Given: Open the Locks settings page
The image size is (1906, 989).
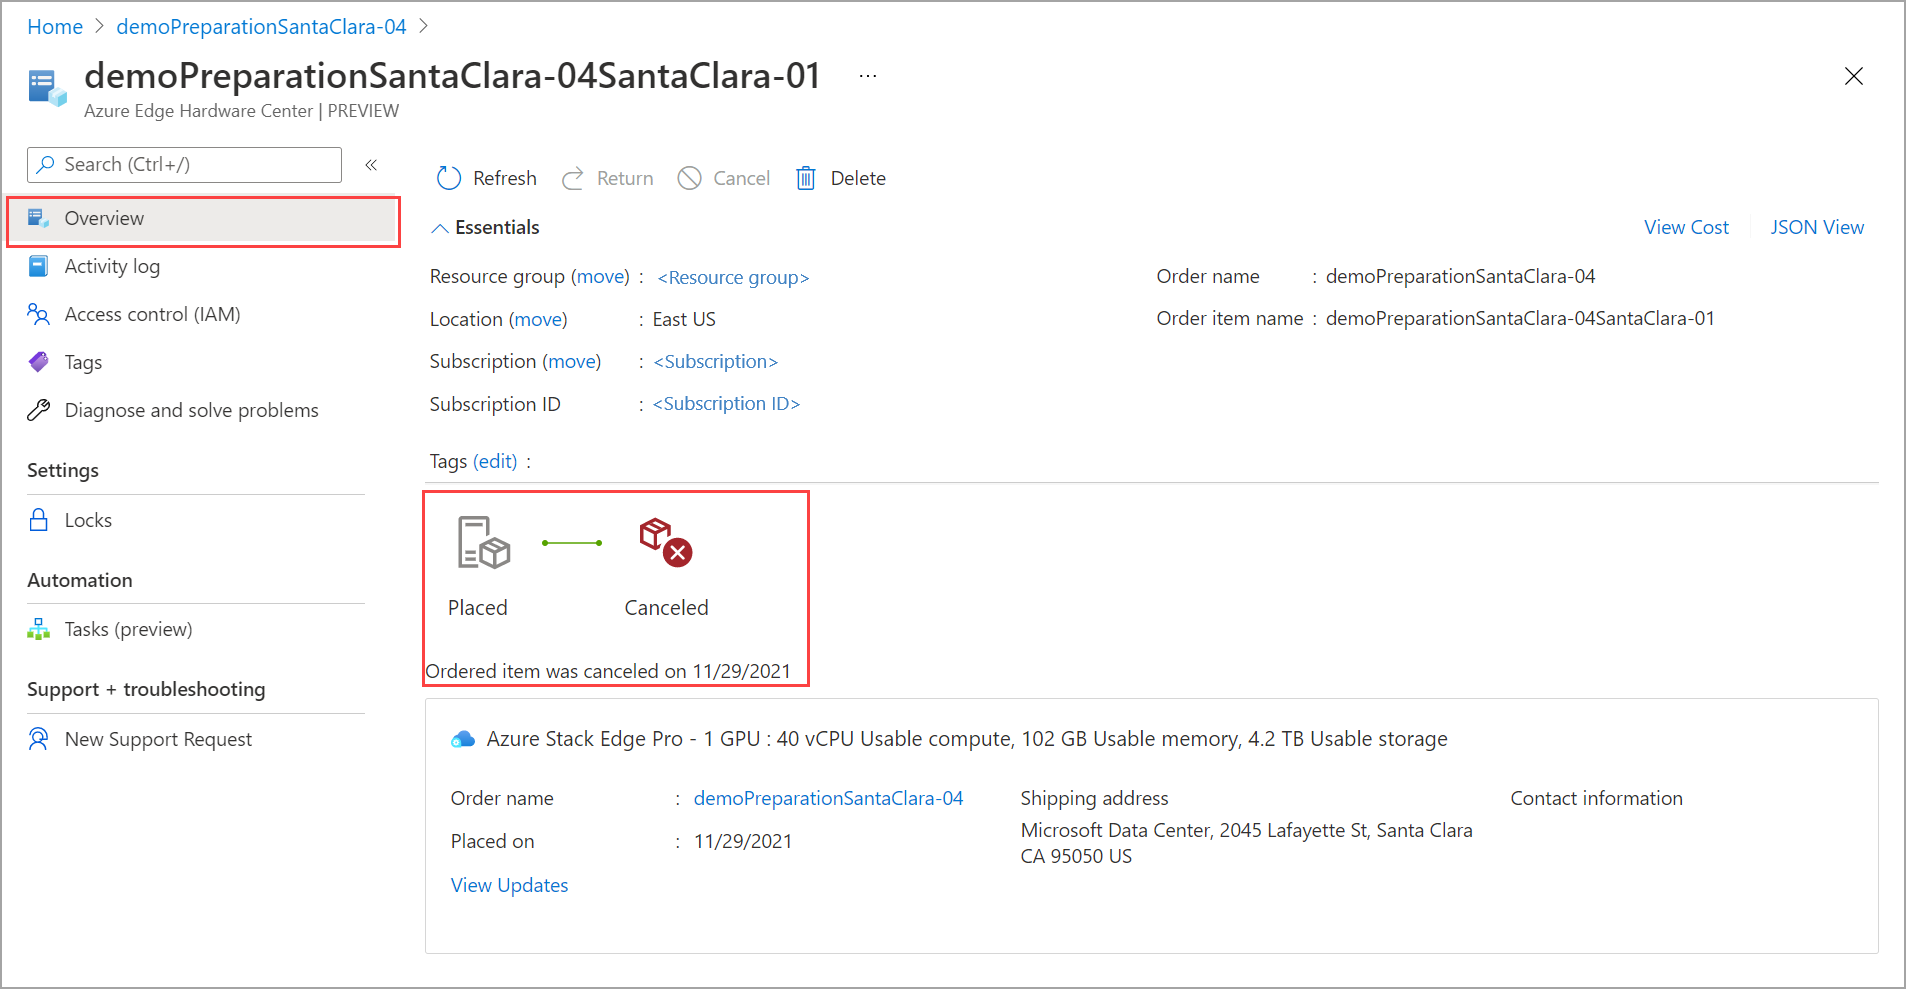Looking at the screenshot, I should [x=88, y=520].
